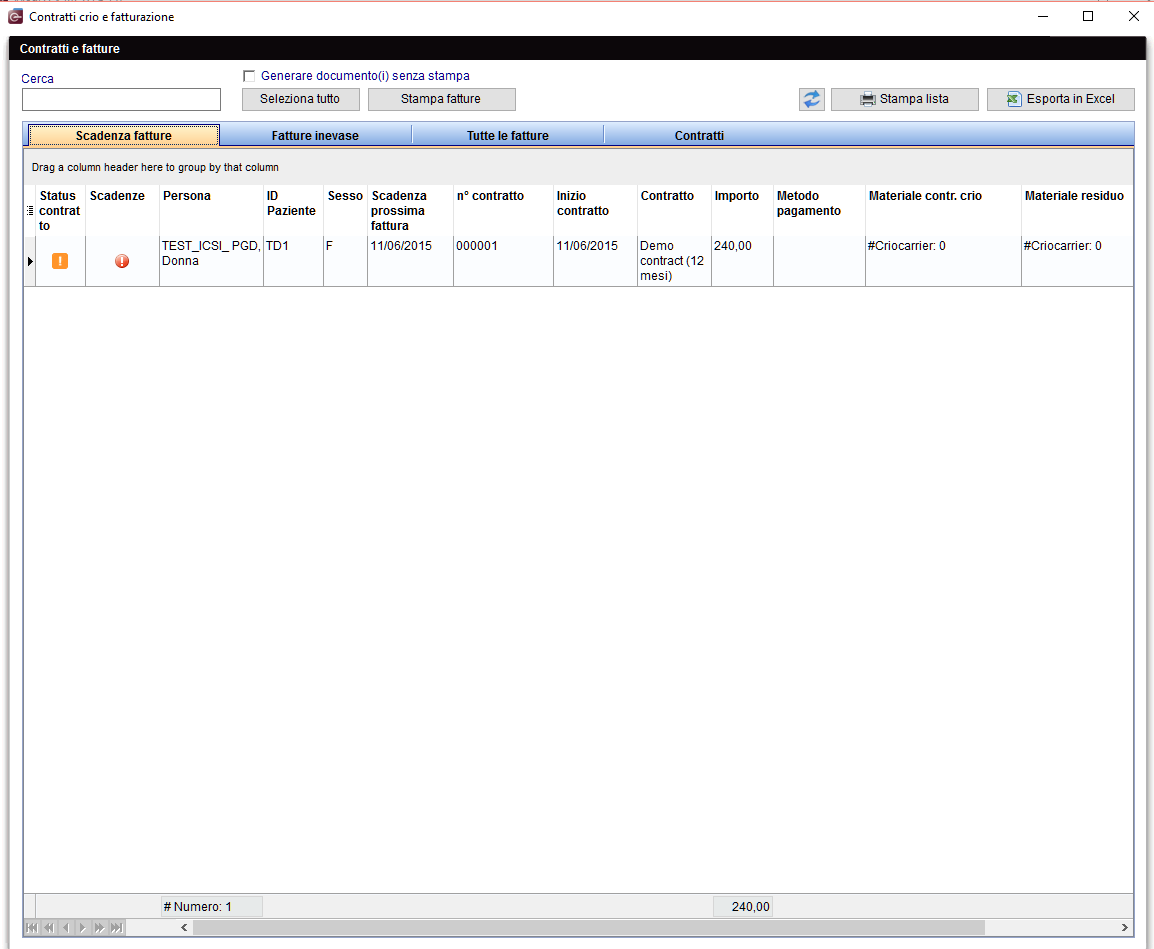Click the # Numero: 1 footer summary
Image resolution: width=1154 pixels, height=949 pixels.
(x=211, y=906)
